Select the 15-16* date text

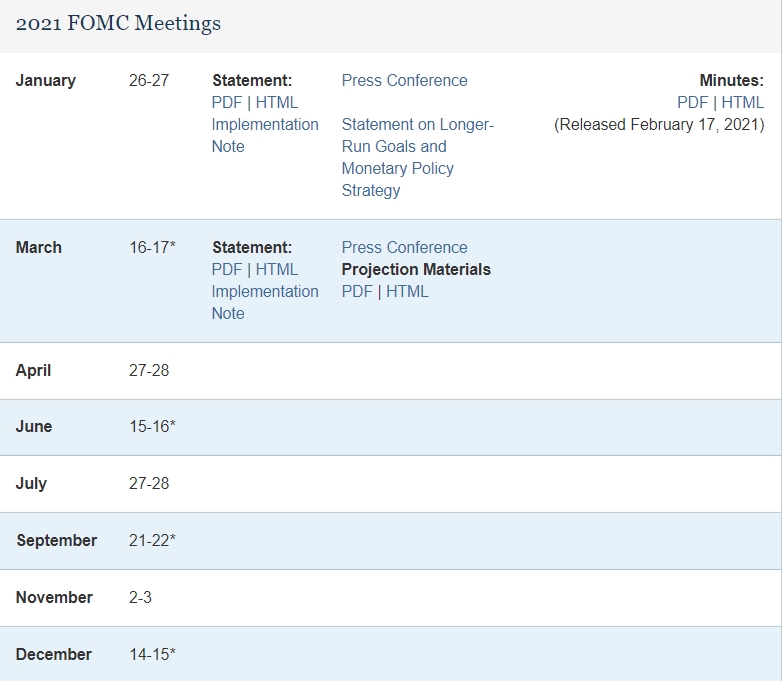point(153,427)
